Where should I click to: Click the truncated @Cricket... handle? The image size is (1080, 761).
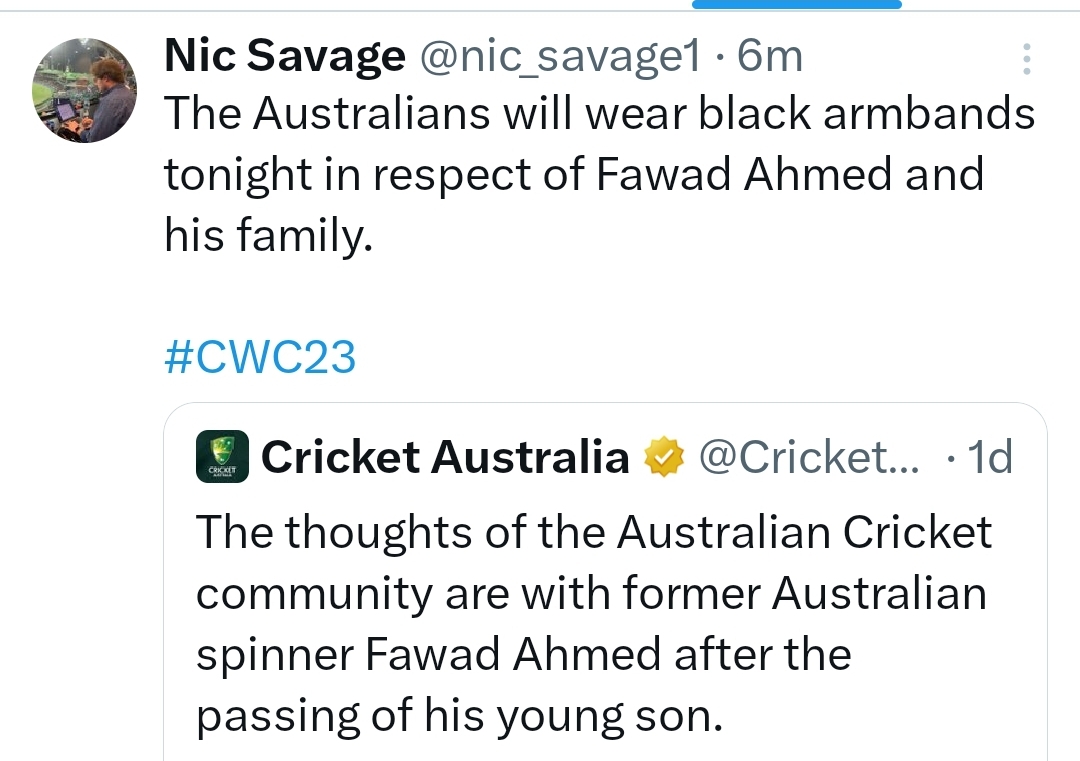(809, 457)
